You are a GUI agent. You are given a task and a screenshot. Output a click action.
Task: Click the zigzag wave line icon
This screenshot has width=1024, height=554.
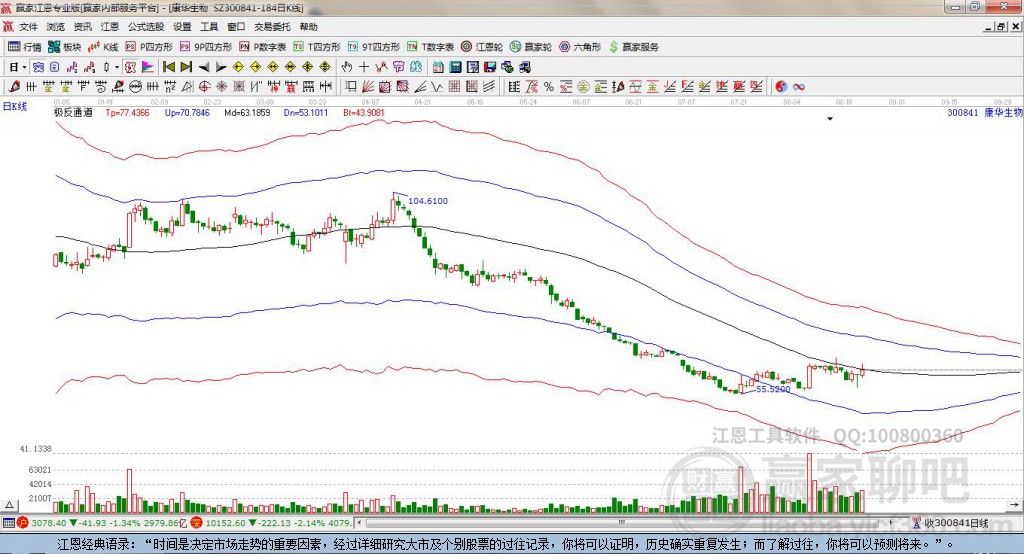click(x=381, y=67)
